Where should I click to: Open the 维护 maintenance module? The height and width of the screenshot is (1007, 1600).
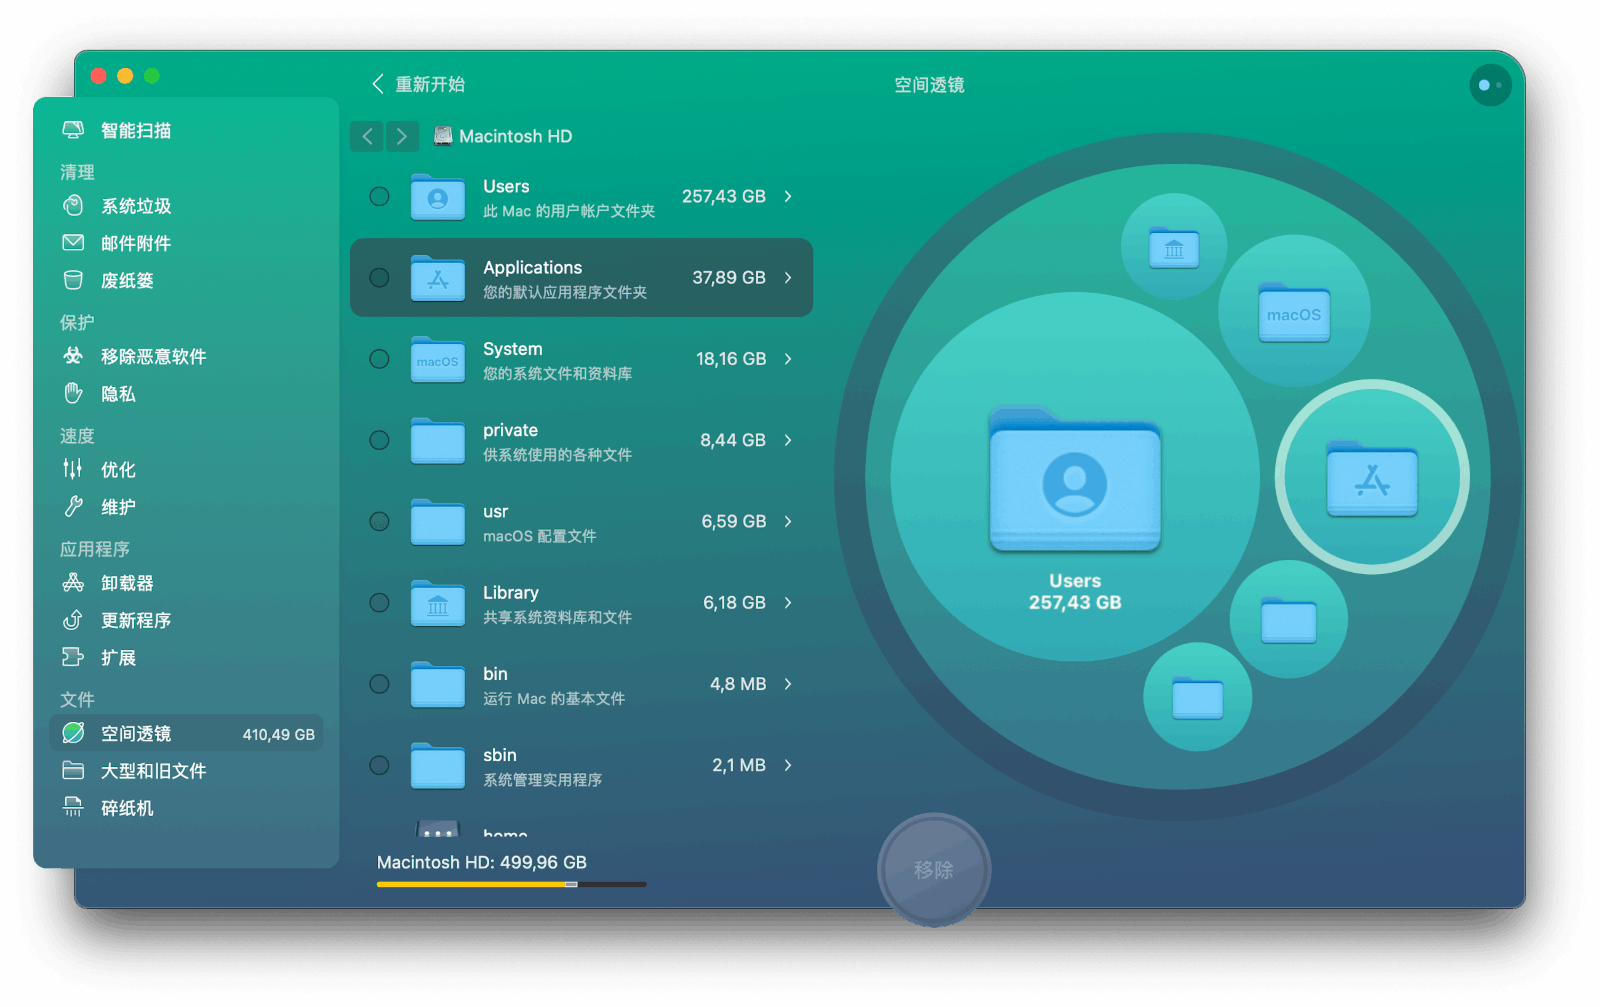(117, 507)
